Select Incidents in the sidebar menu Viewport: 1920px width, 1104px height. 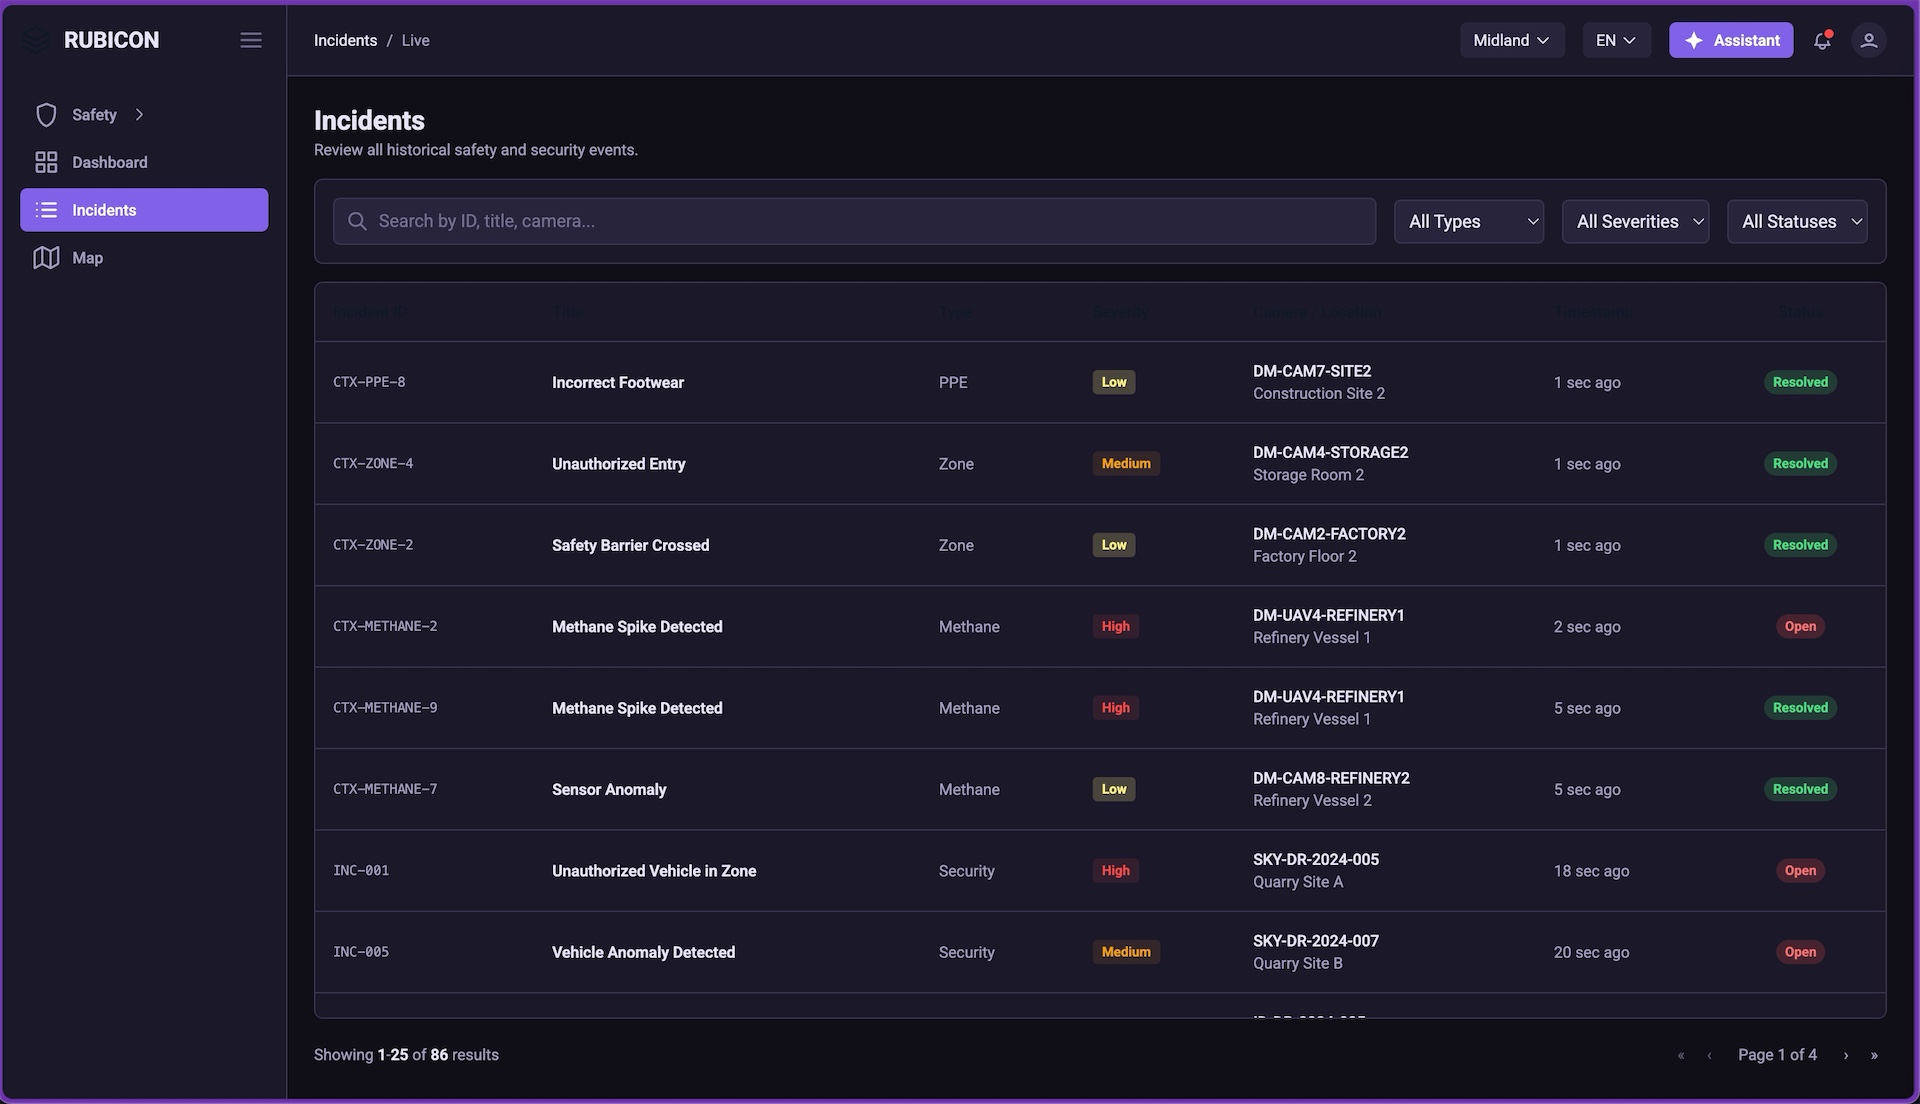[x=144, y=210]
